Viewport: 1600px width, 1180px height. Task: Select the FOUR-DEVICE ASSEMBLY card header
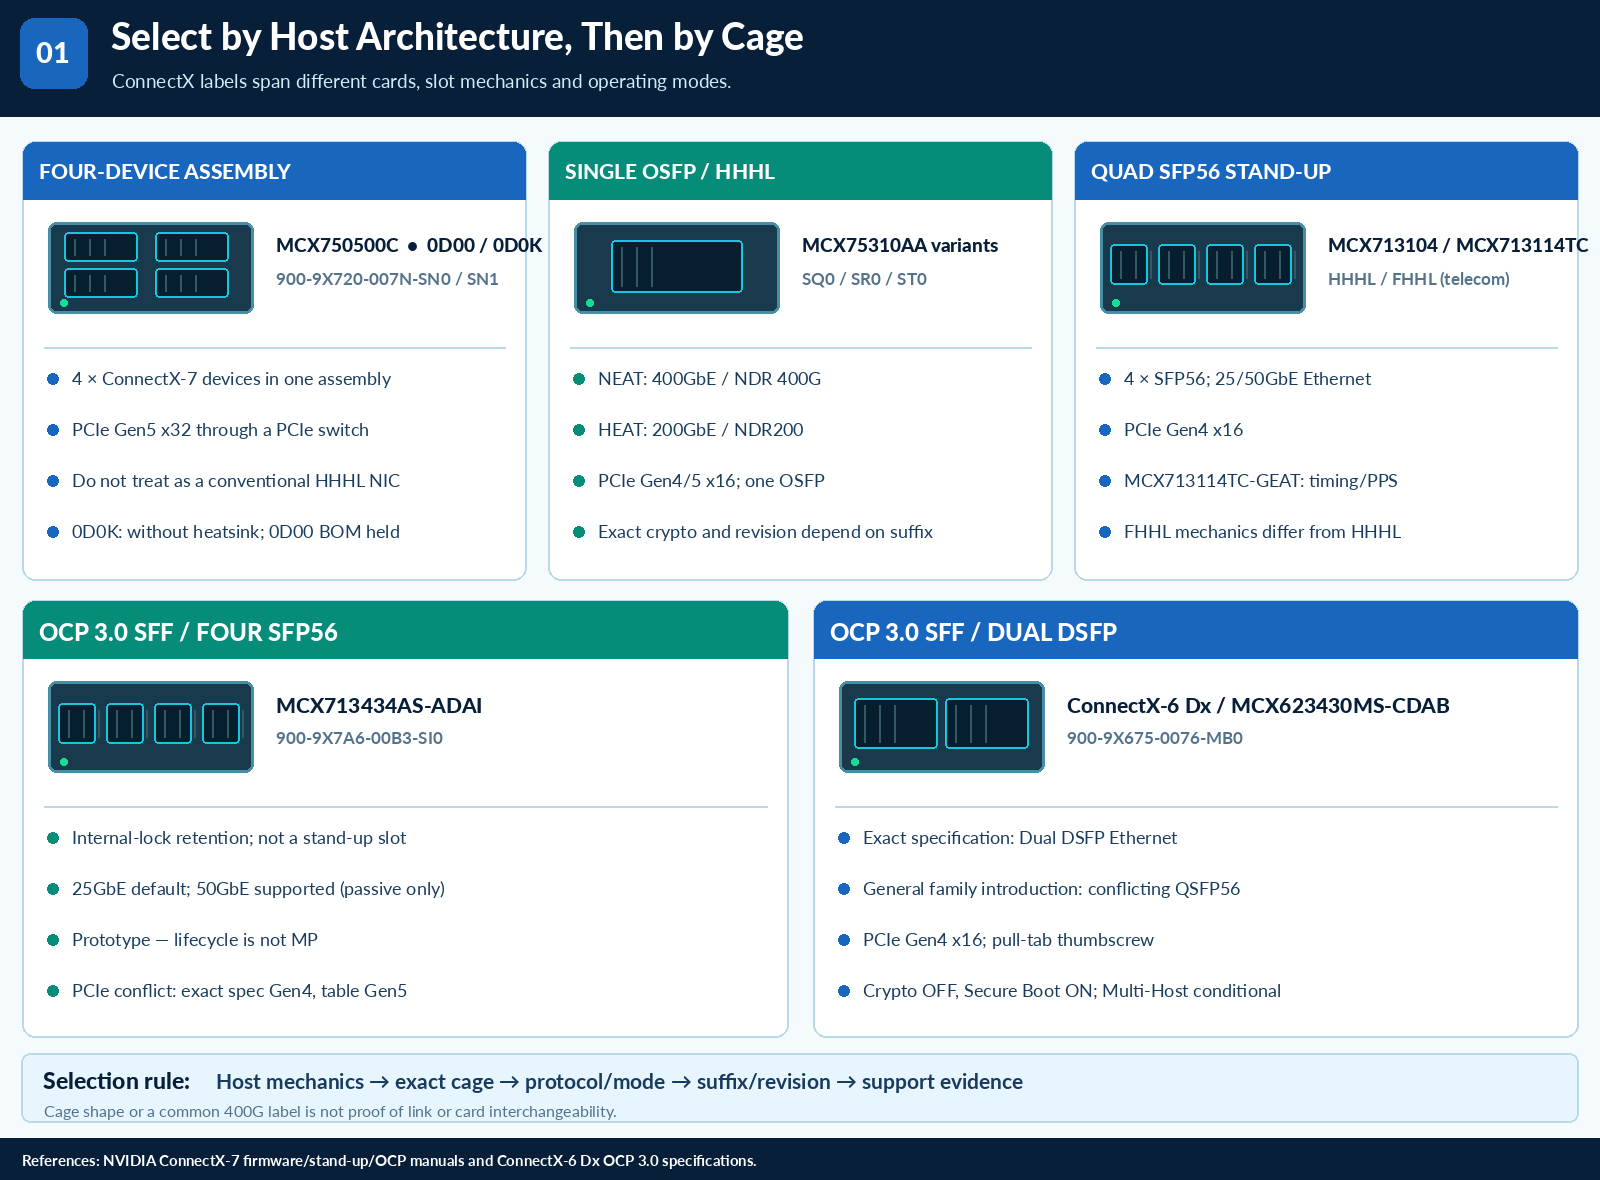[x=274, y=171]
